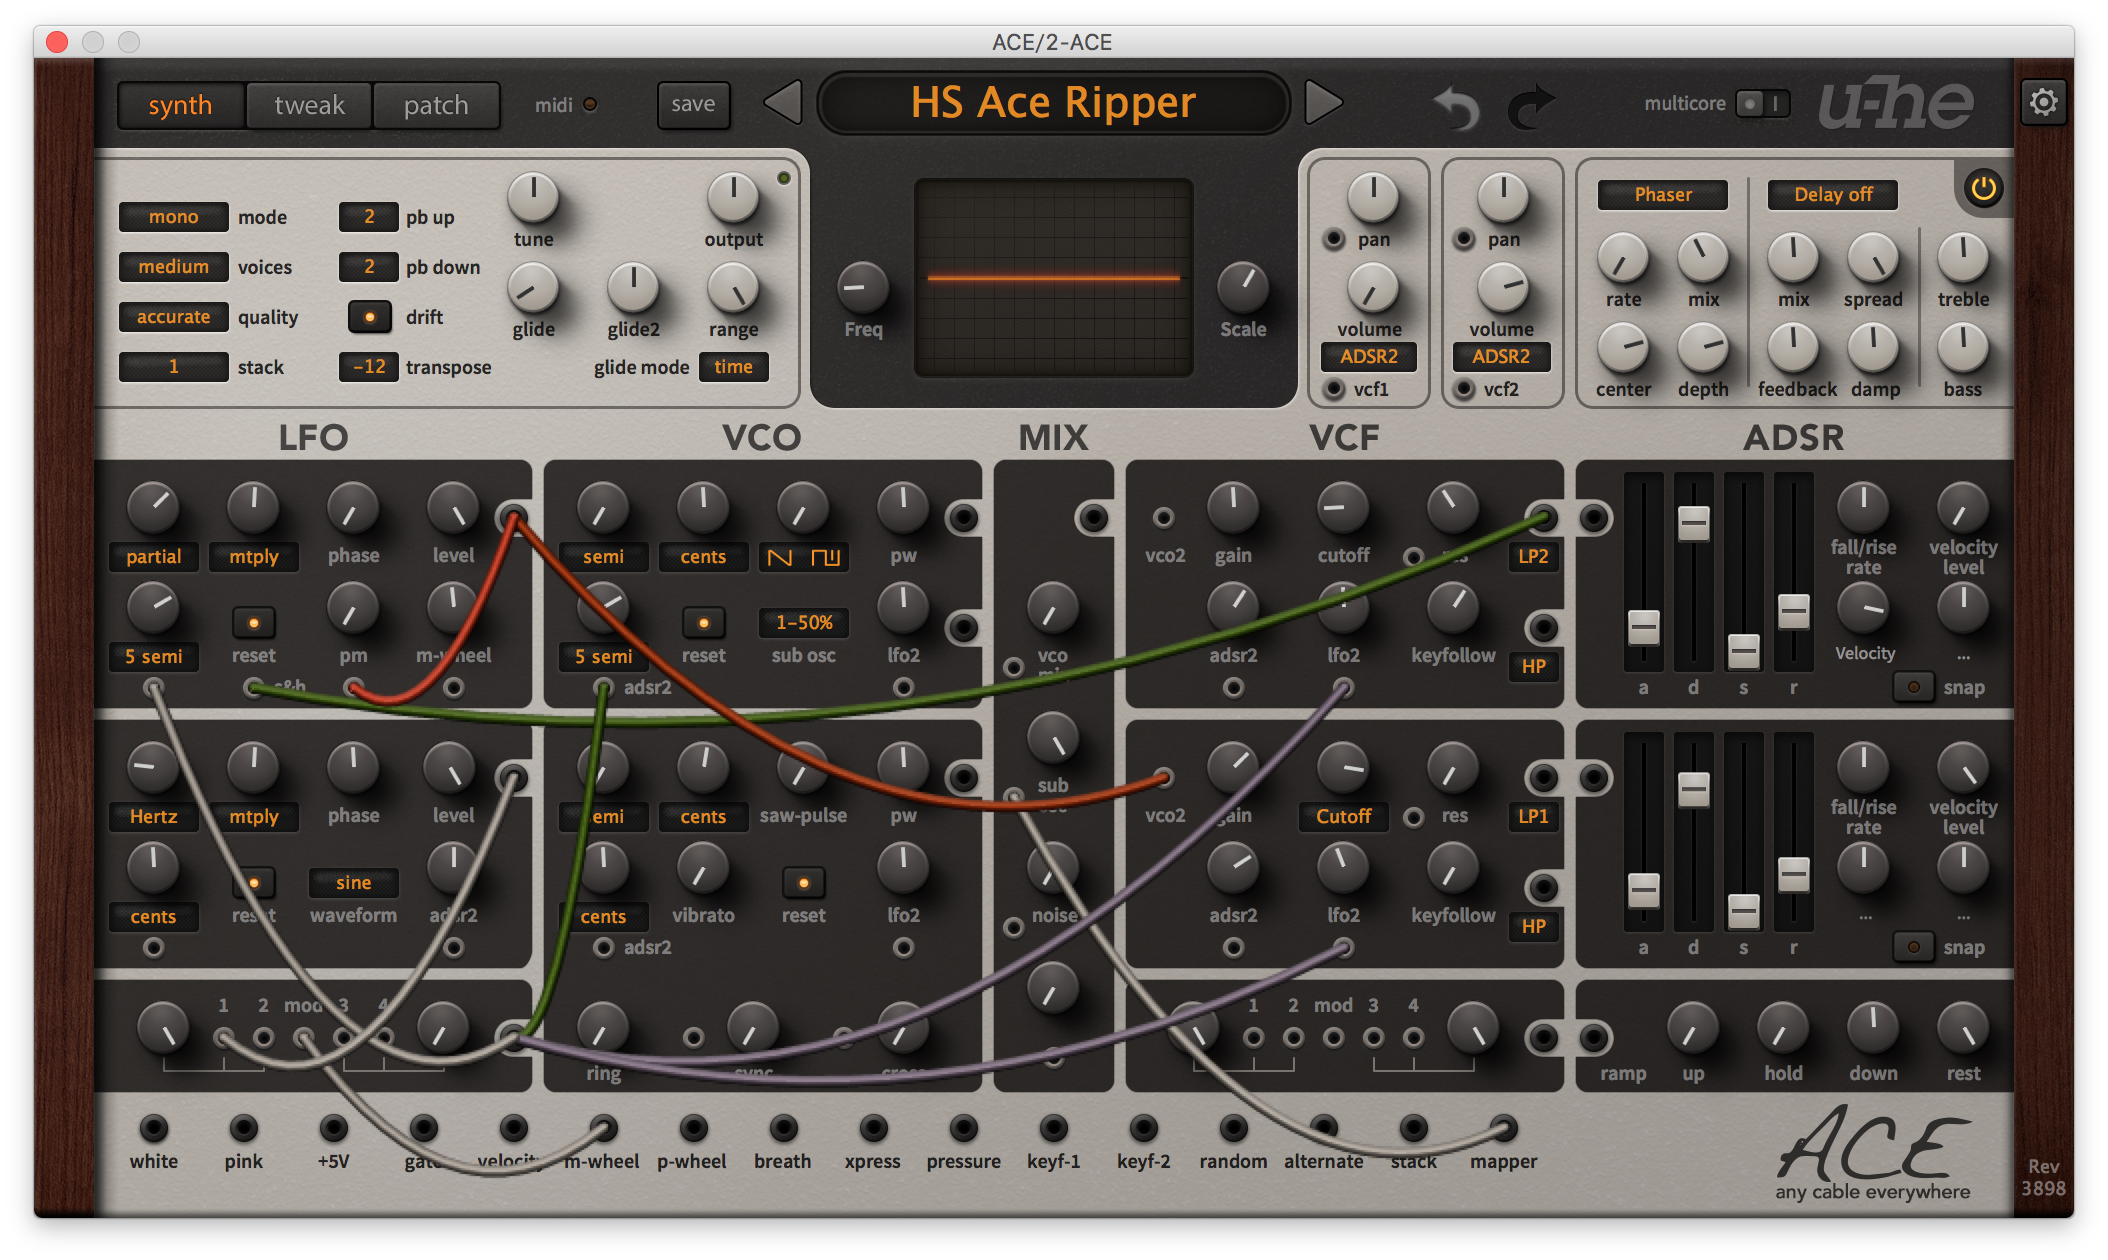This screenshot has height=1260, width=2108.
Task: Select the vcf1 output radio
Action: pyautogui.click(x=1334, y=389)
